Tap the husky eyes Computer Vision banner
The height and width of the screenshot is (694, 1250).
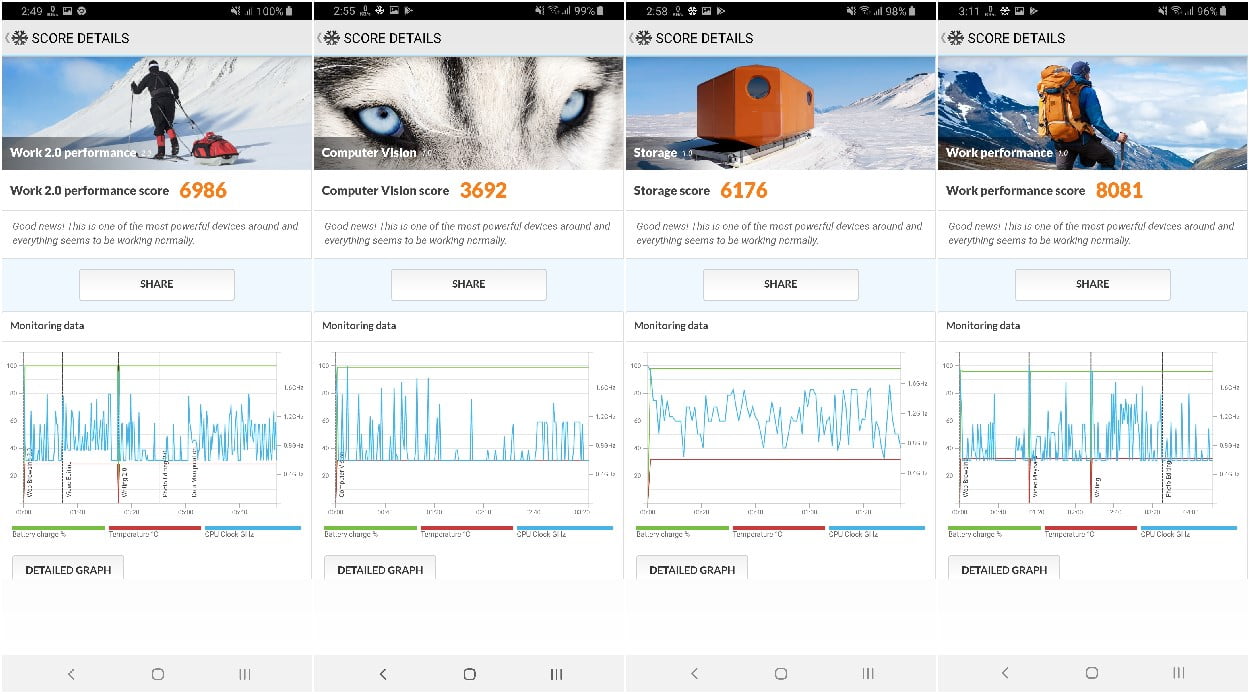coord(468,112)
